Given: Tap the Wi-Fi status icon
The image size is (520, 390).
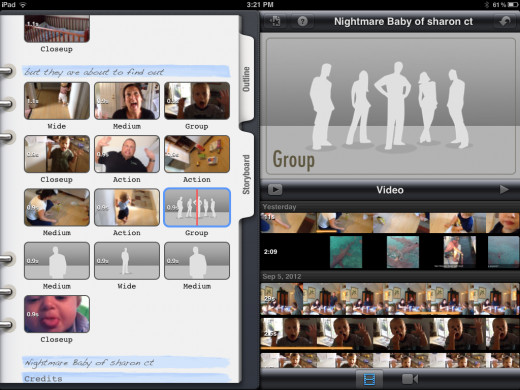Looking at the screenshot, I should tap(23, 5).
